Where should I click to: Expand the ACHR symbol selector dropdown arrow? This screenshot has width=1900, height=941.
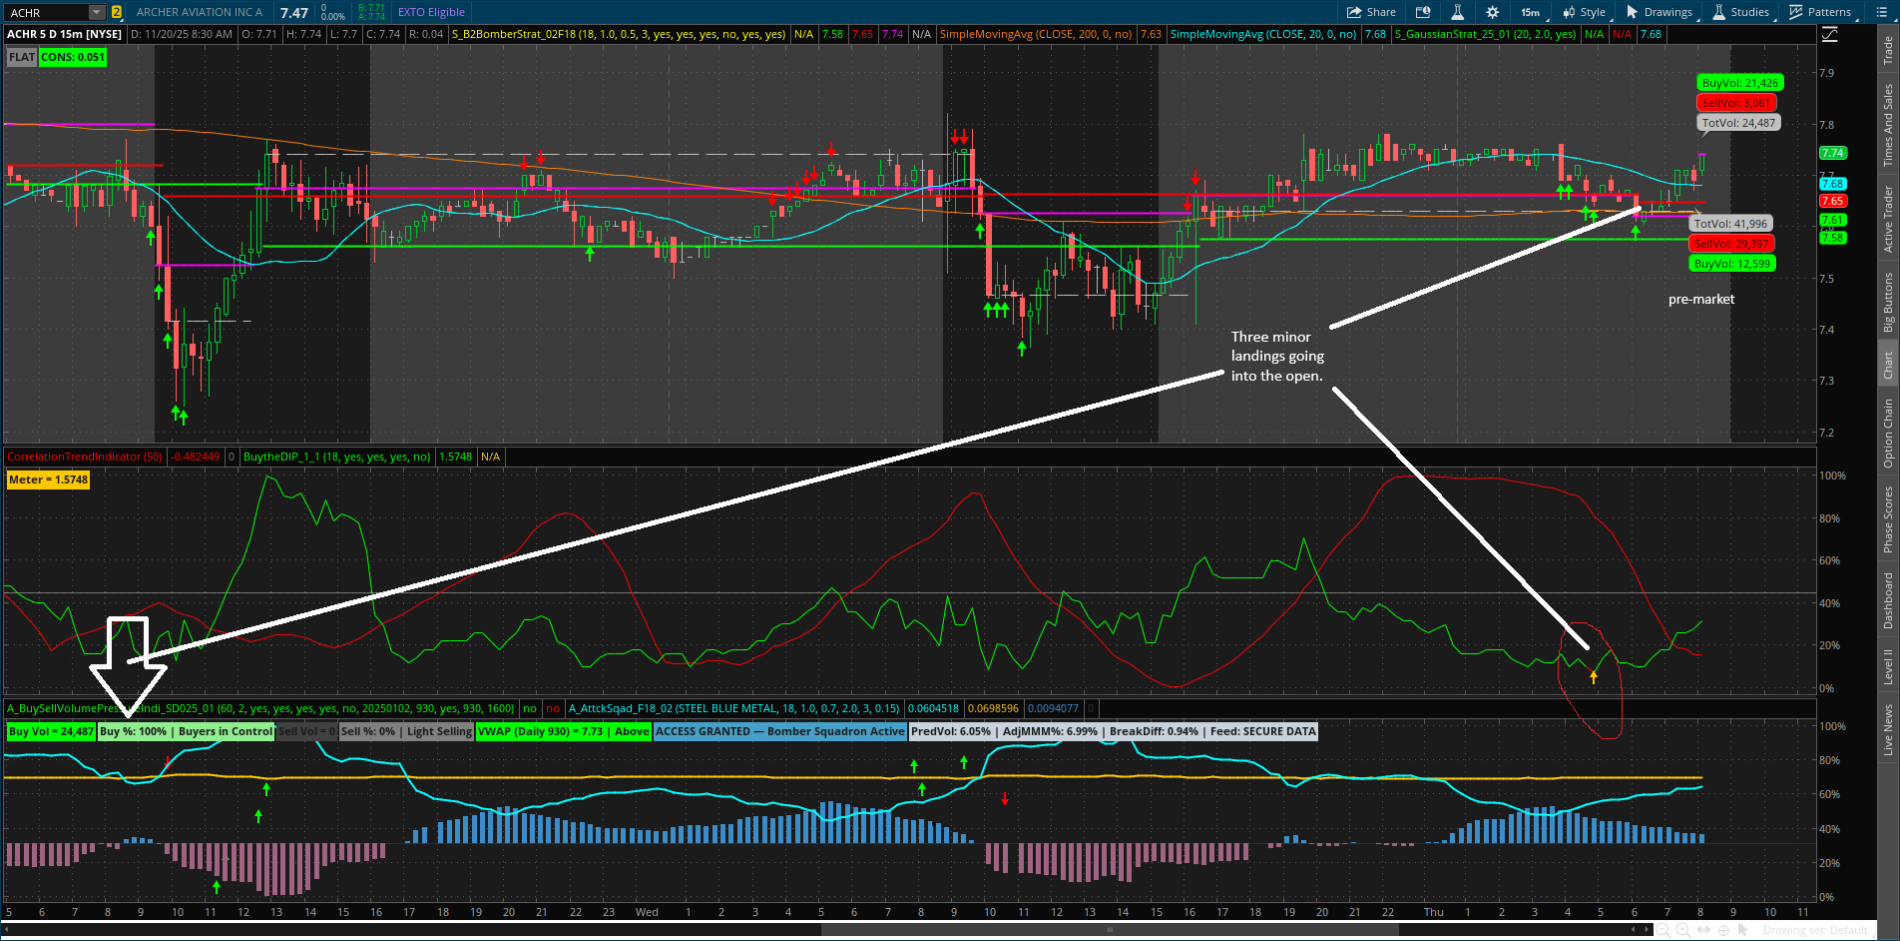[x=96, y=12]
